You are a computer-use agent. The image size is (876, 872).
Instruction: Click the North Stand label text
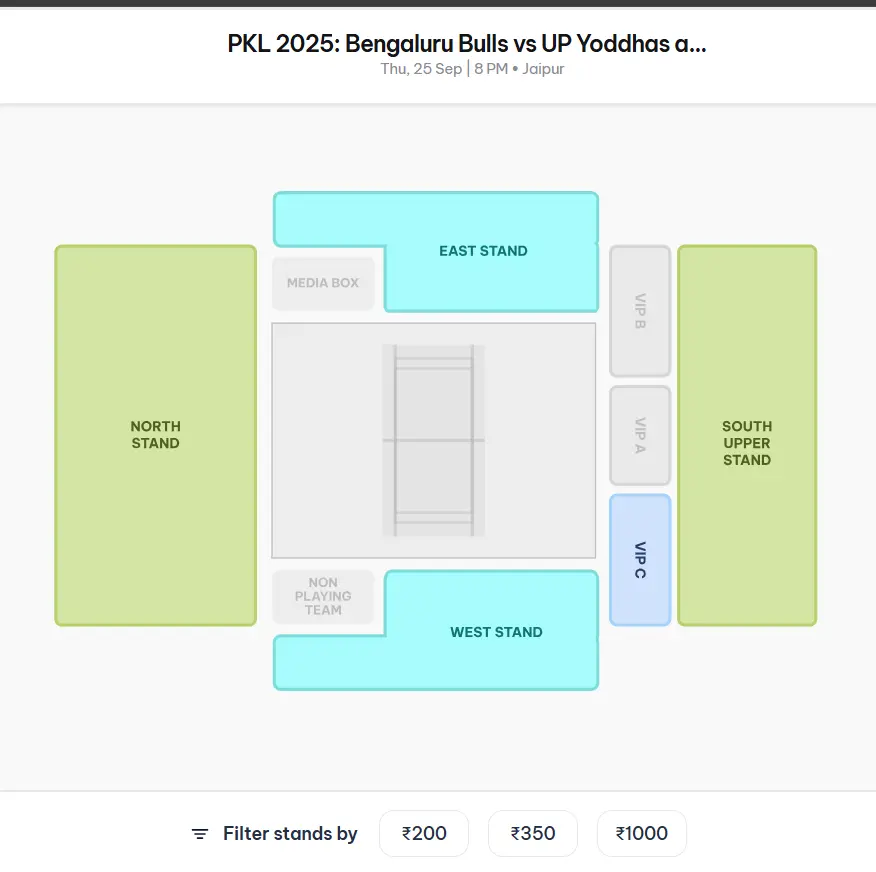click(155, 435)
